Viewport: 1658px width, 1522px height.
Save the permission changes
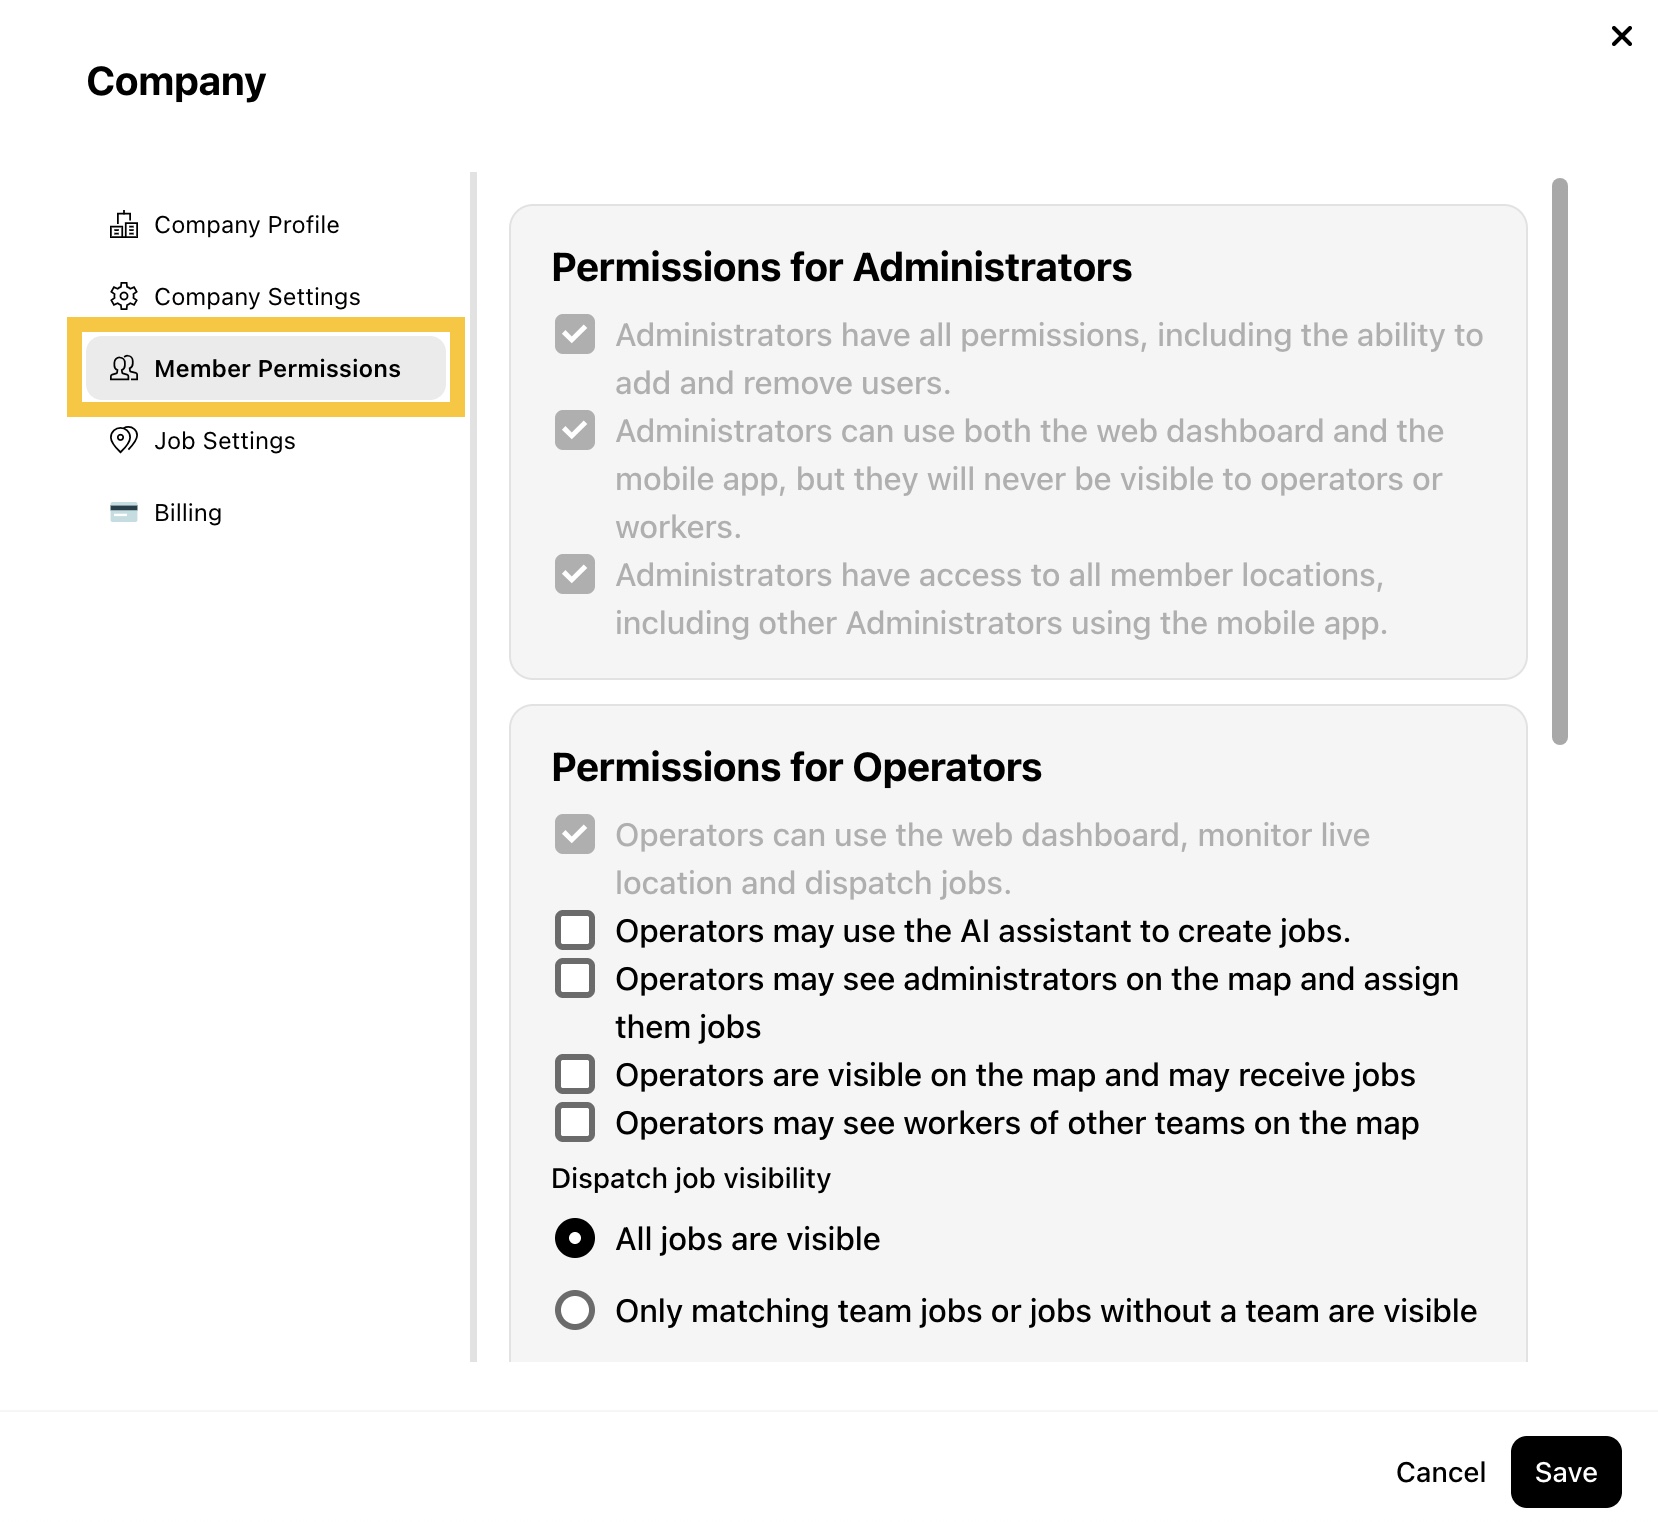(x=1566, y=1472)
